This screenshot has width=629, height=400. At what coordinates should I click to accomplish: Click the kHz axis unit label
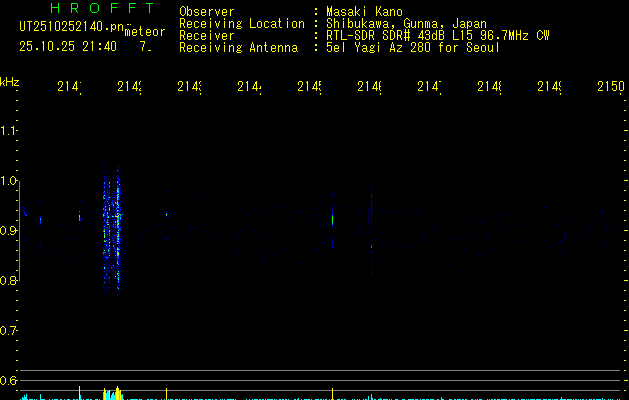(10, 82)
